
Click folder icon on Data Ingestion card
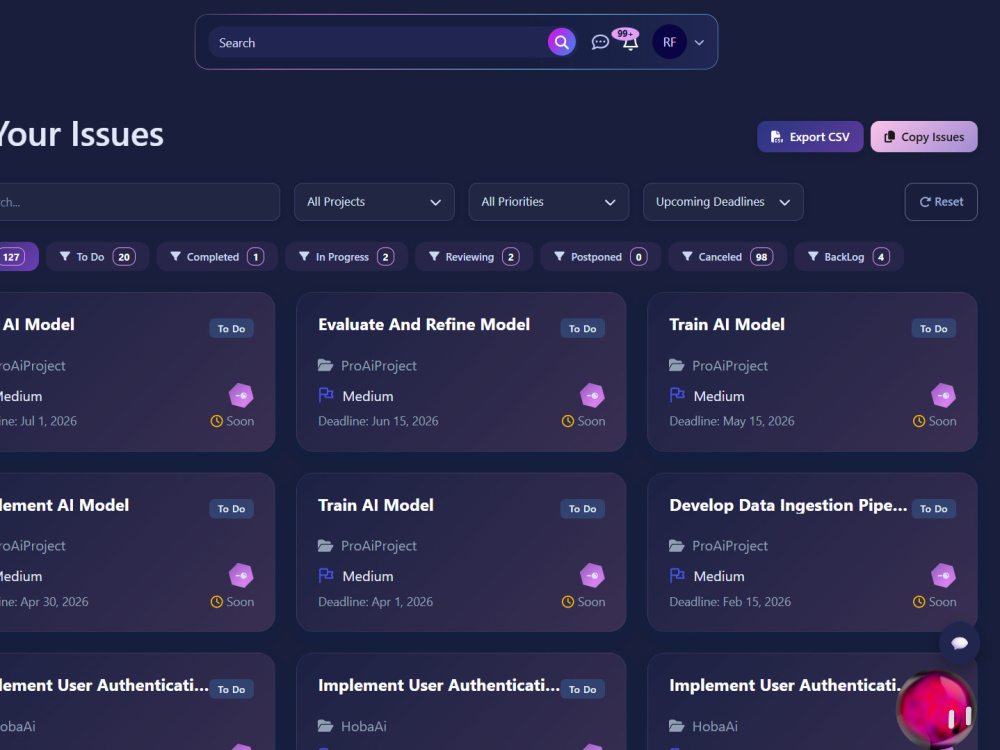[677, 546]
